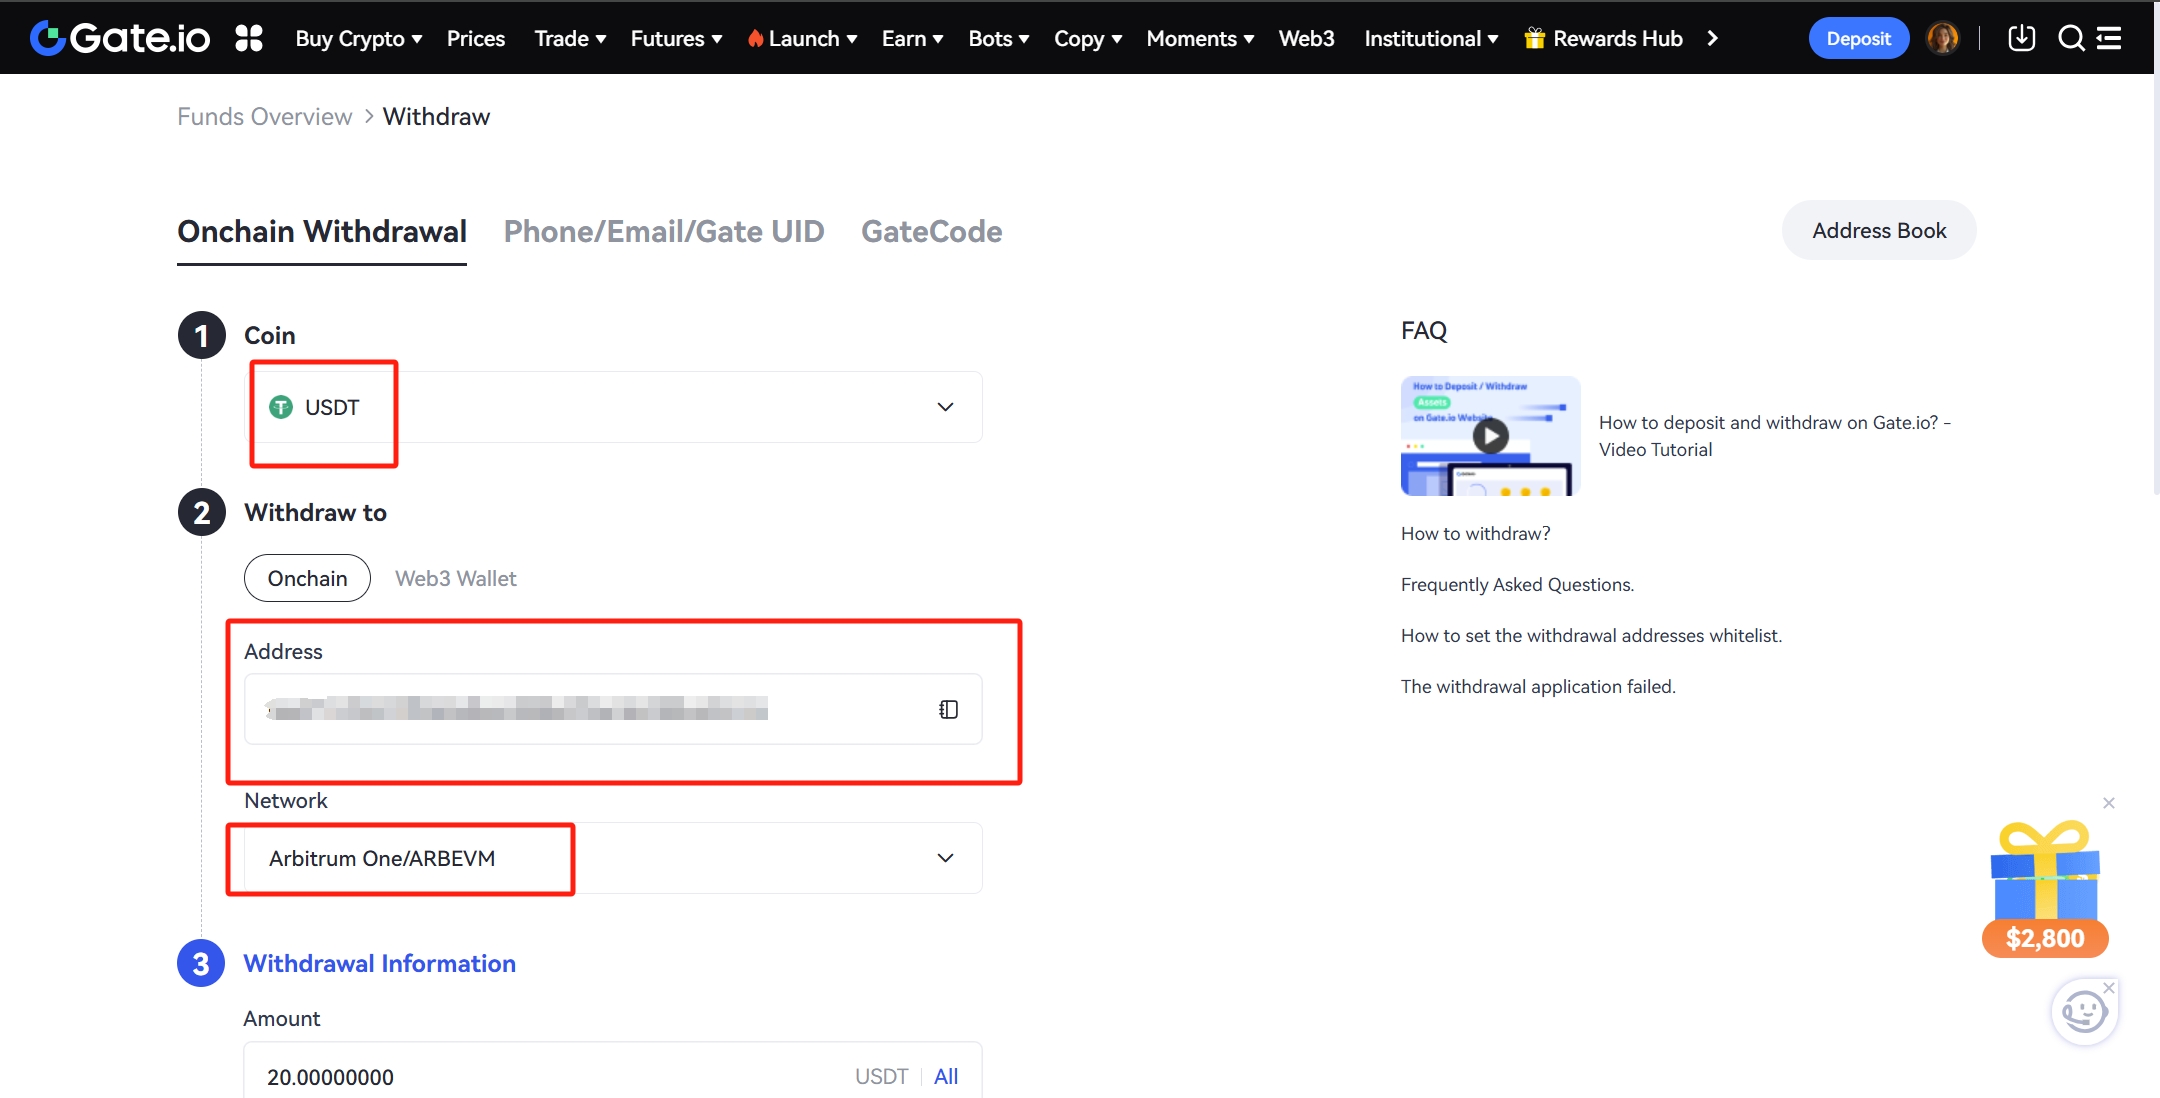Image resolution: width=2160 pixels, height=1098 pixels.
Task: Expand the USDT coin dropdown
Action: pos(944,407)
